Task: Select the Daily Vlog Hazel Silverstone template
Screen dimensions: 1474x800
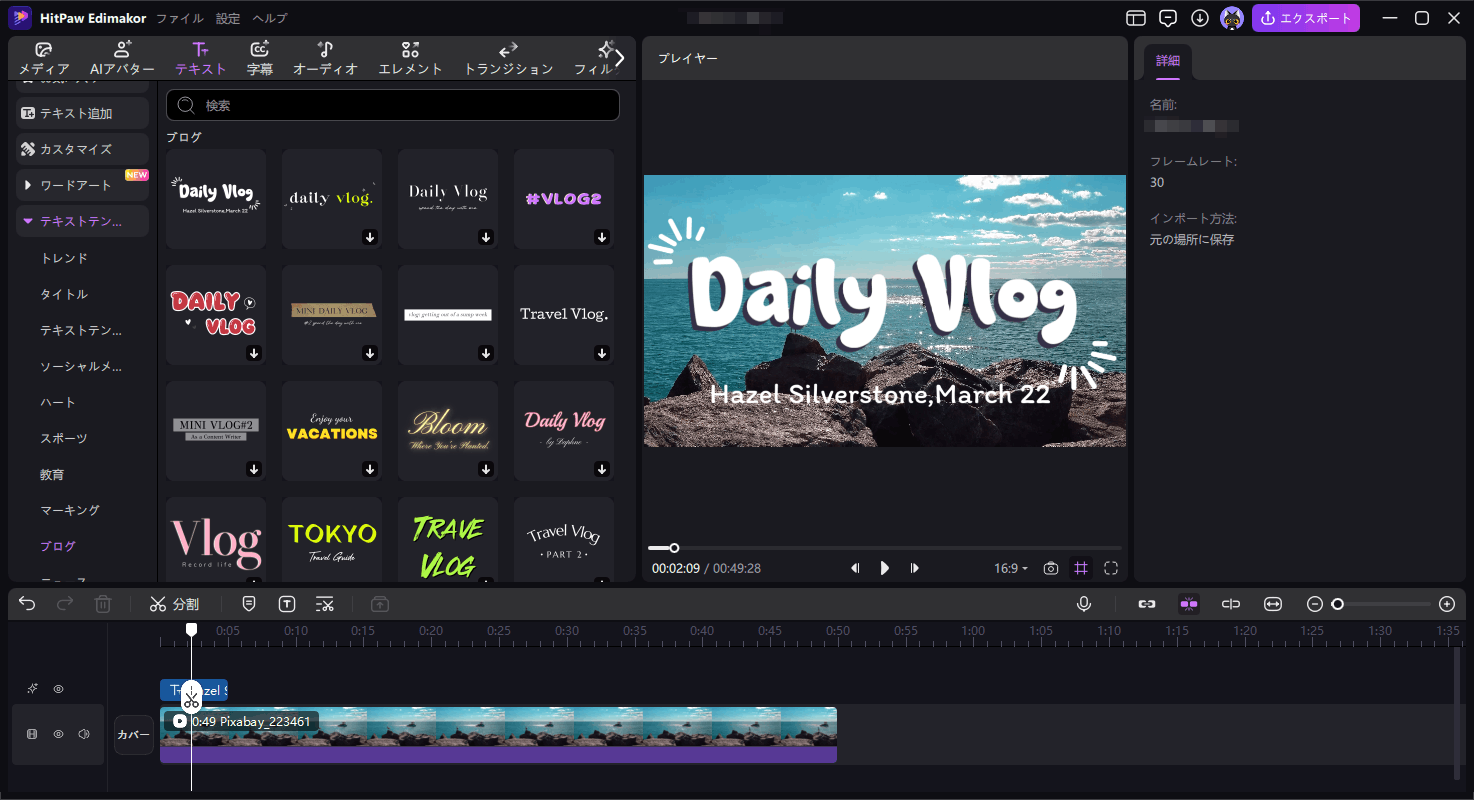Action: click(x=216, y=199)
